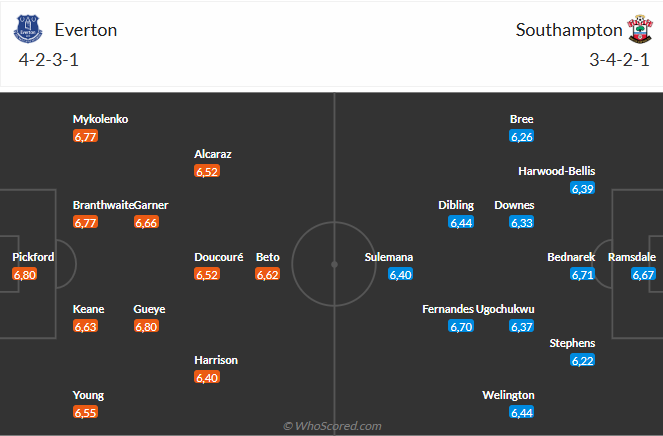Select Gueye's 6,80 rating badge
This screenshot has width=663, height=436.
pos(147,326)
